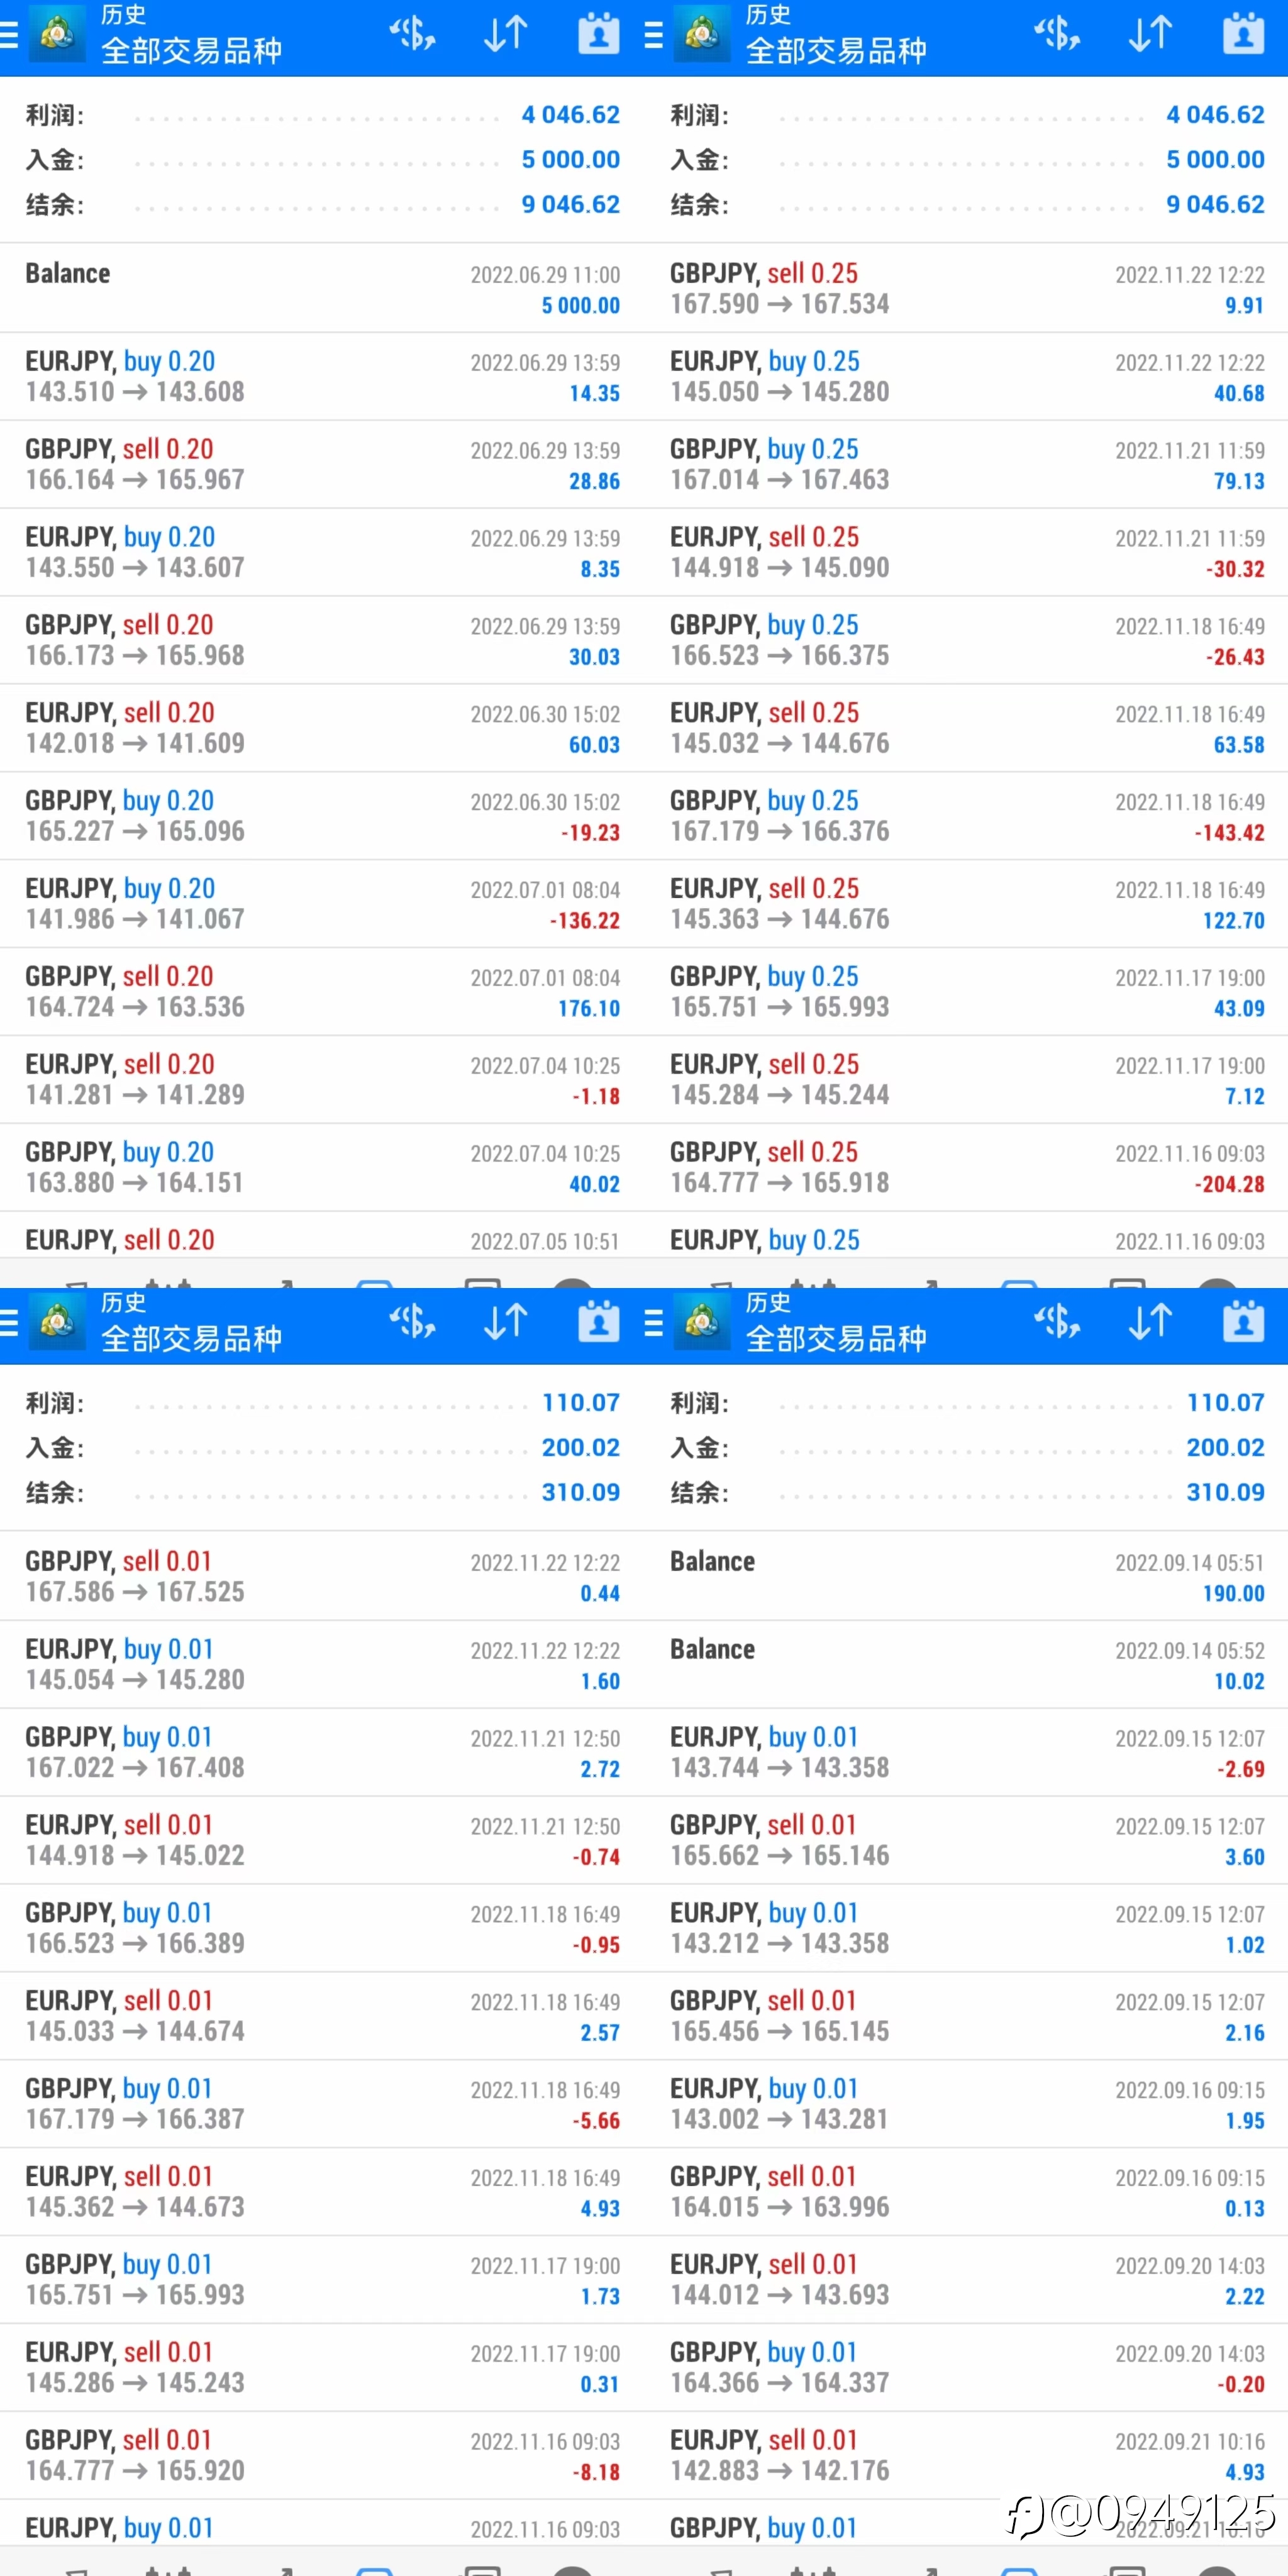
Task: Open EURJPY buy 143.002 → 143.281 trade
Action: 966,2104
